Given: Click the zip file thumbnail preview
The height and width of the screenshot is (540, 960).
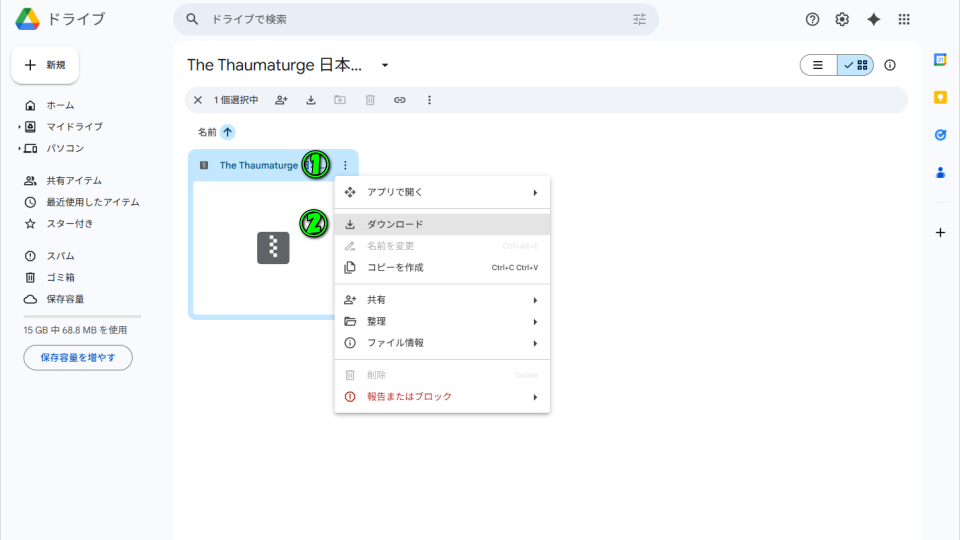Looking at the screenshot, I should pyautogui.click(x=273, y=248).
